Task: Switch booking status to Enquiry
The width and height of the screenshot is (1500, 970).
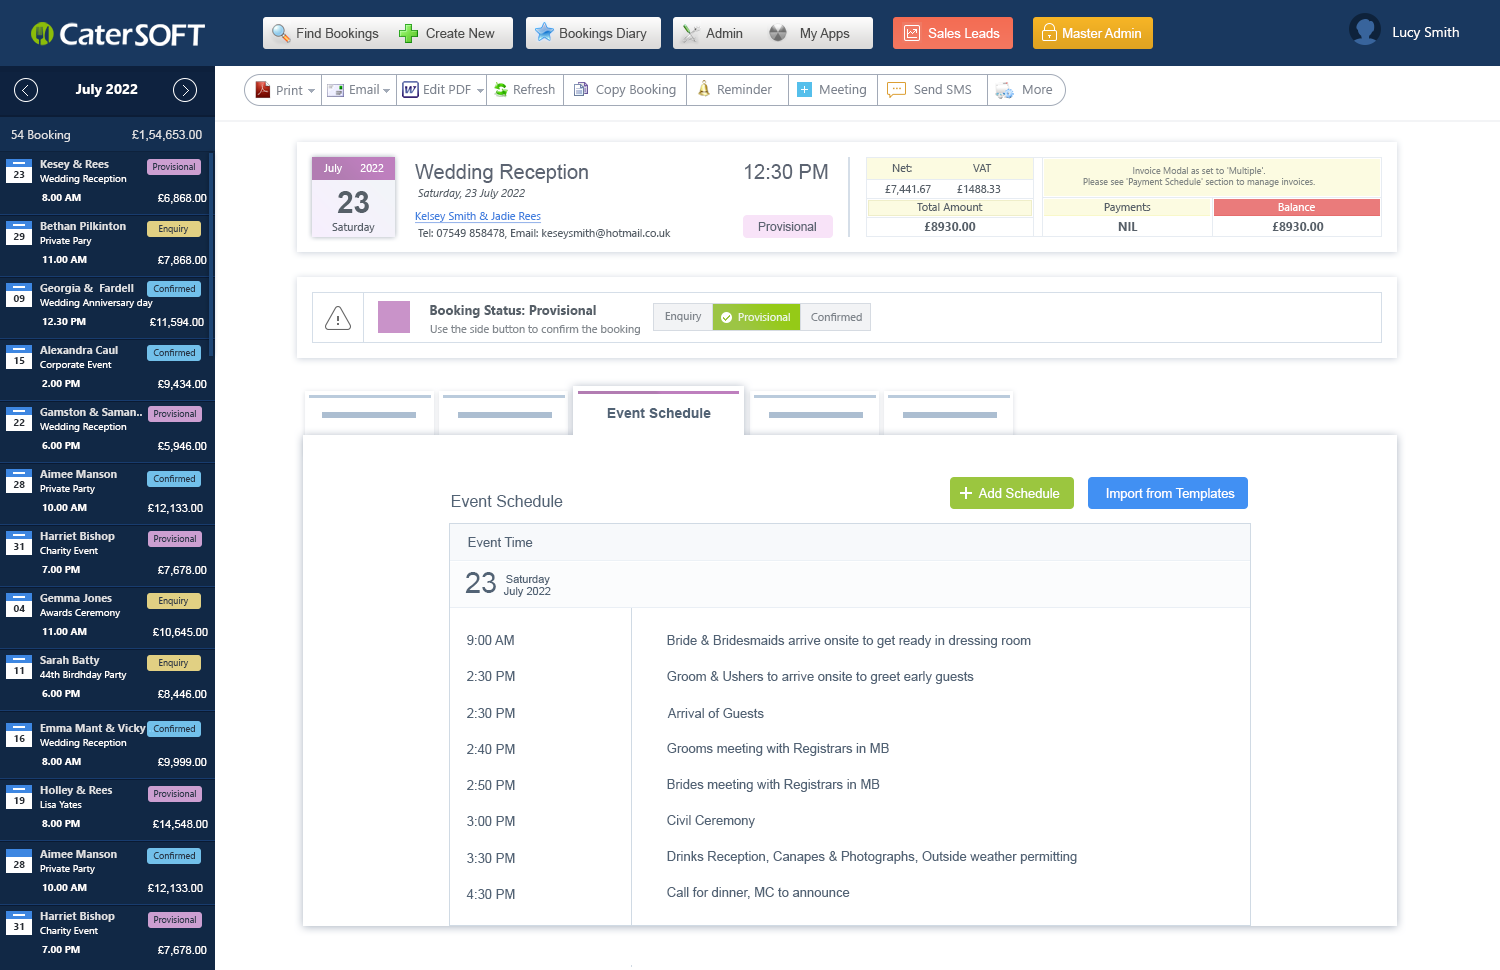Action: (x=682, y=317)
